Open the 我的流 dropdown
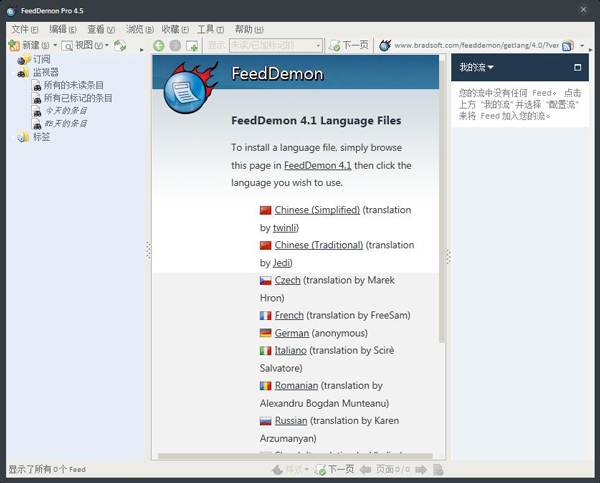The width and height of the screenshot is (600, 483). pyautogui.click(x=476, y=67)
